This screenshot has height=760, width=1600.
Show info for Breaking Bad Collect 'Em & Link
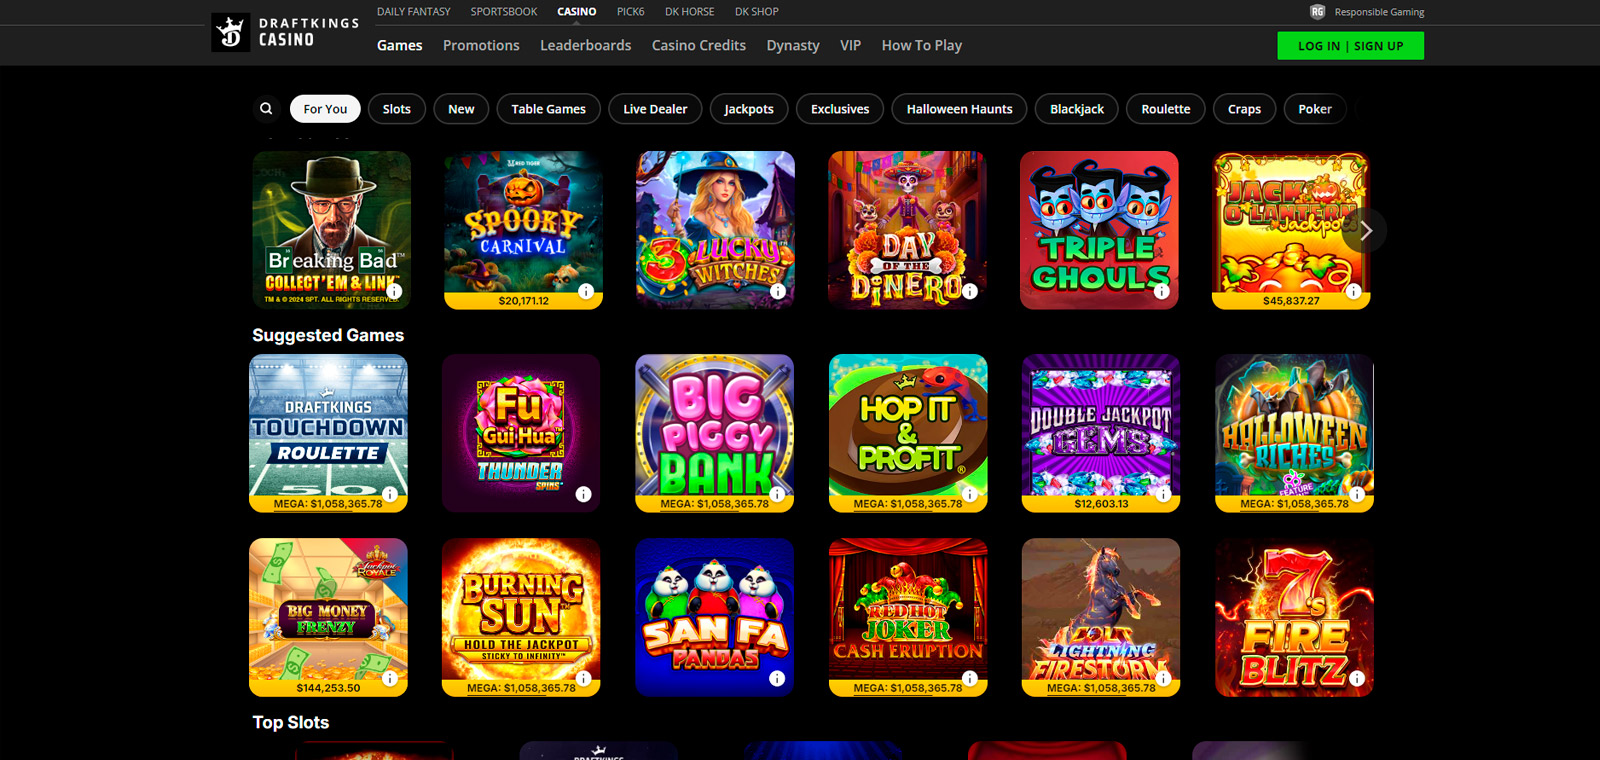pos(394,292)
